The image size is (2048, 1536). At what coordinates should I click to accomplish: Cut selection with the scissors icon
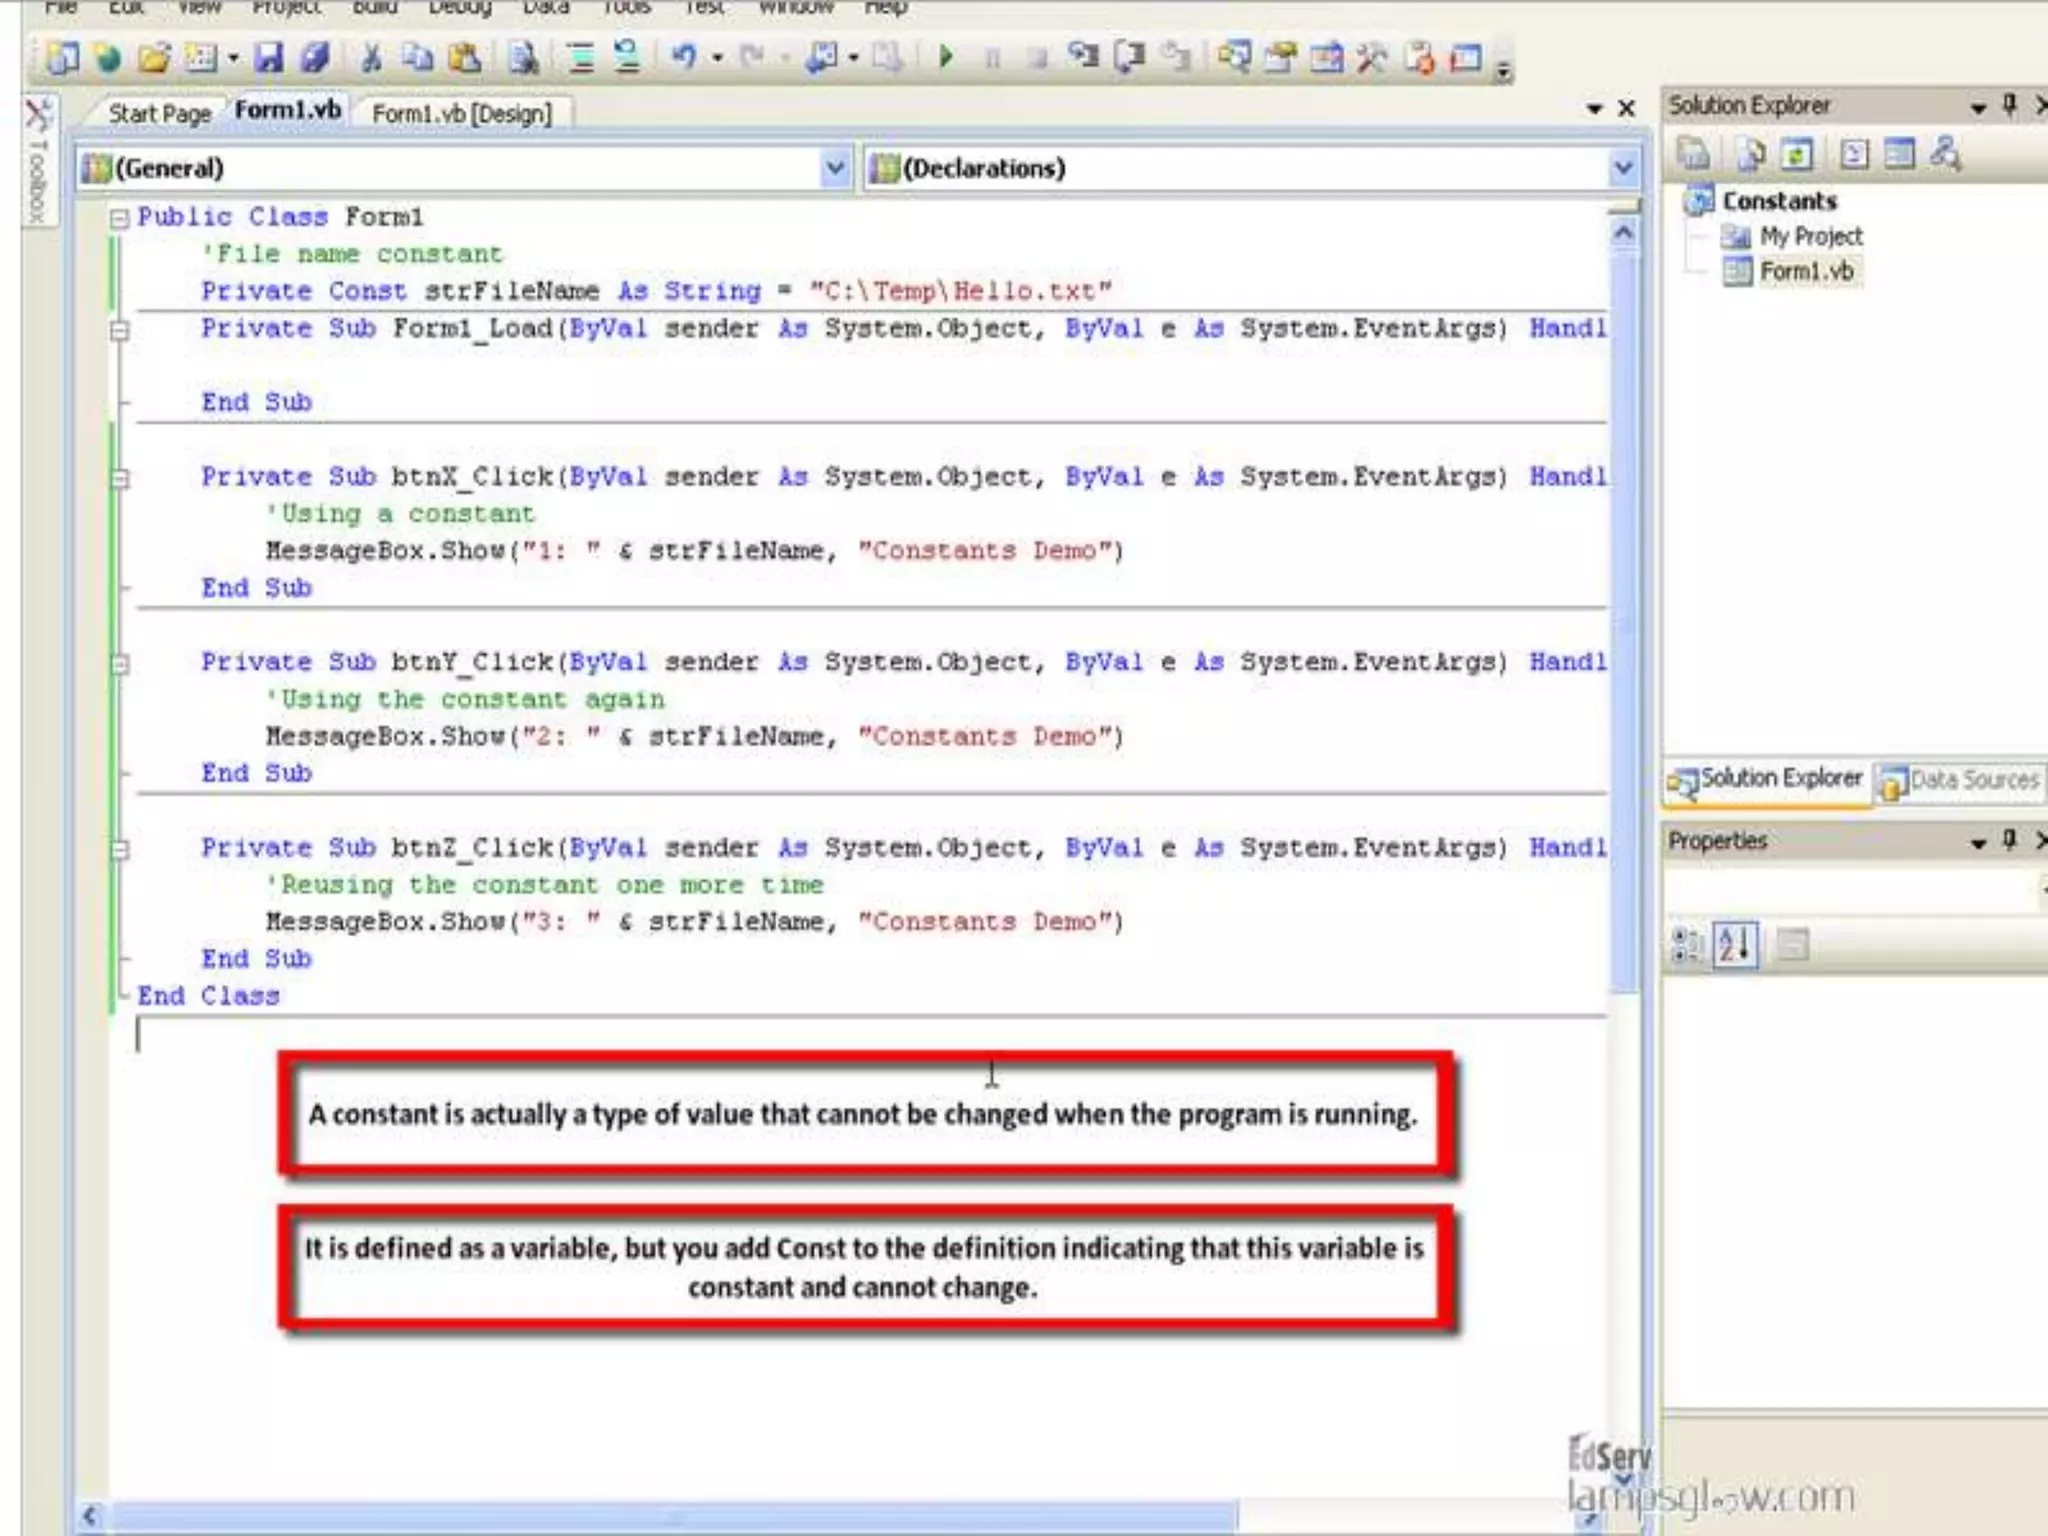tap(371, 57)
